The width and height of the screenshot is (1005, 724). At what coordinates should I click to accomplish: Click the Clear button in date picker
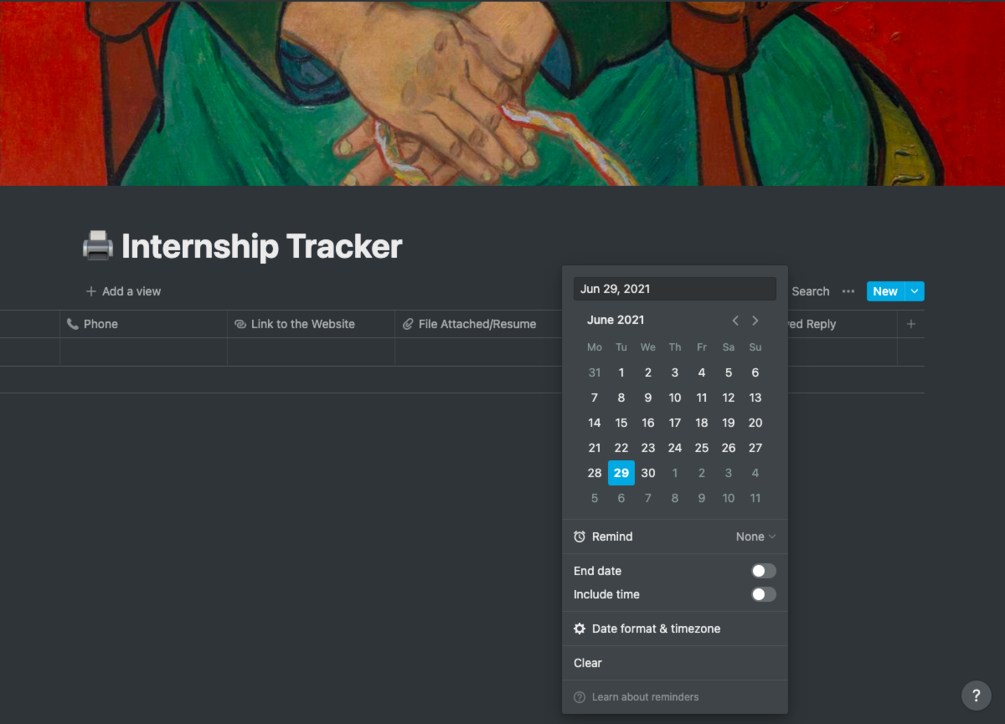point(587,662)
